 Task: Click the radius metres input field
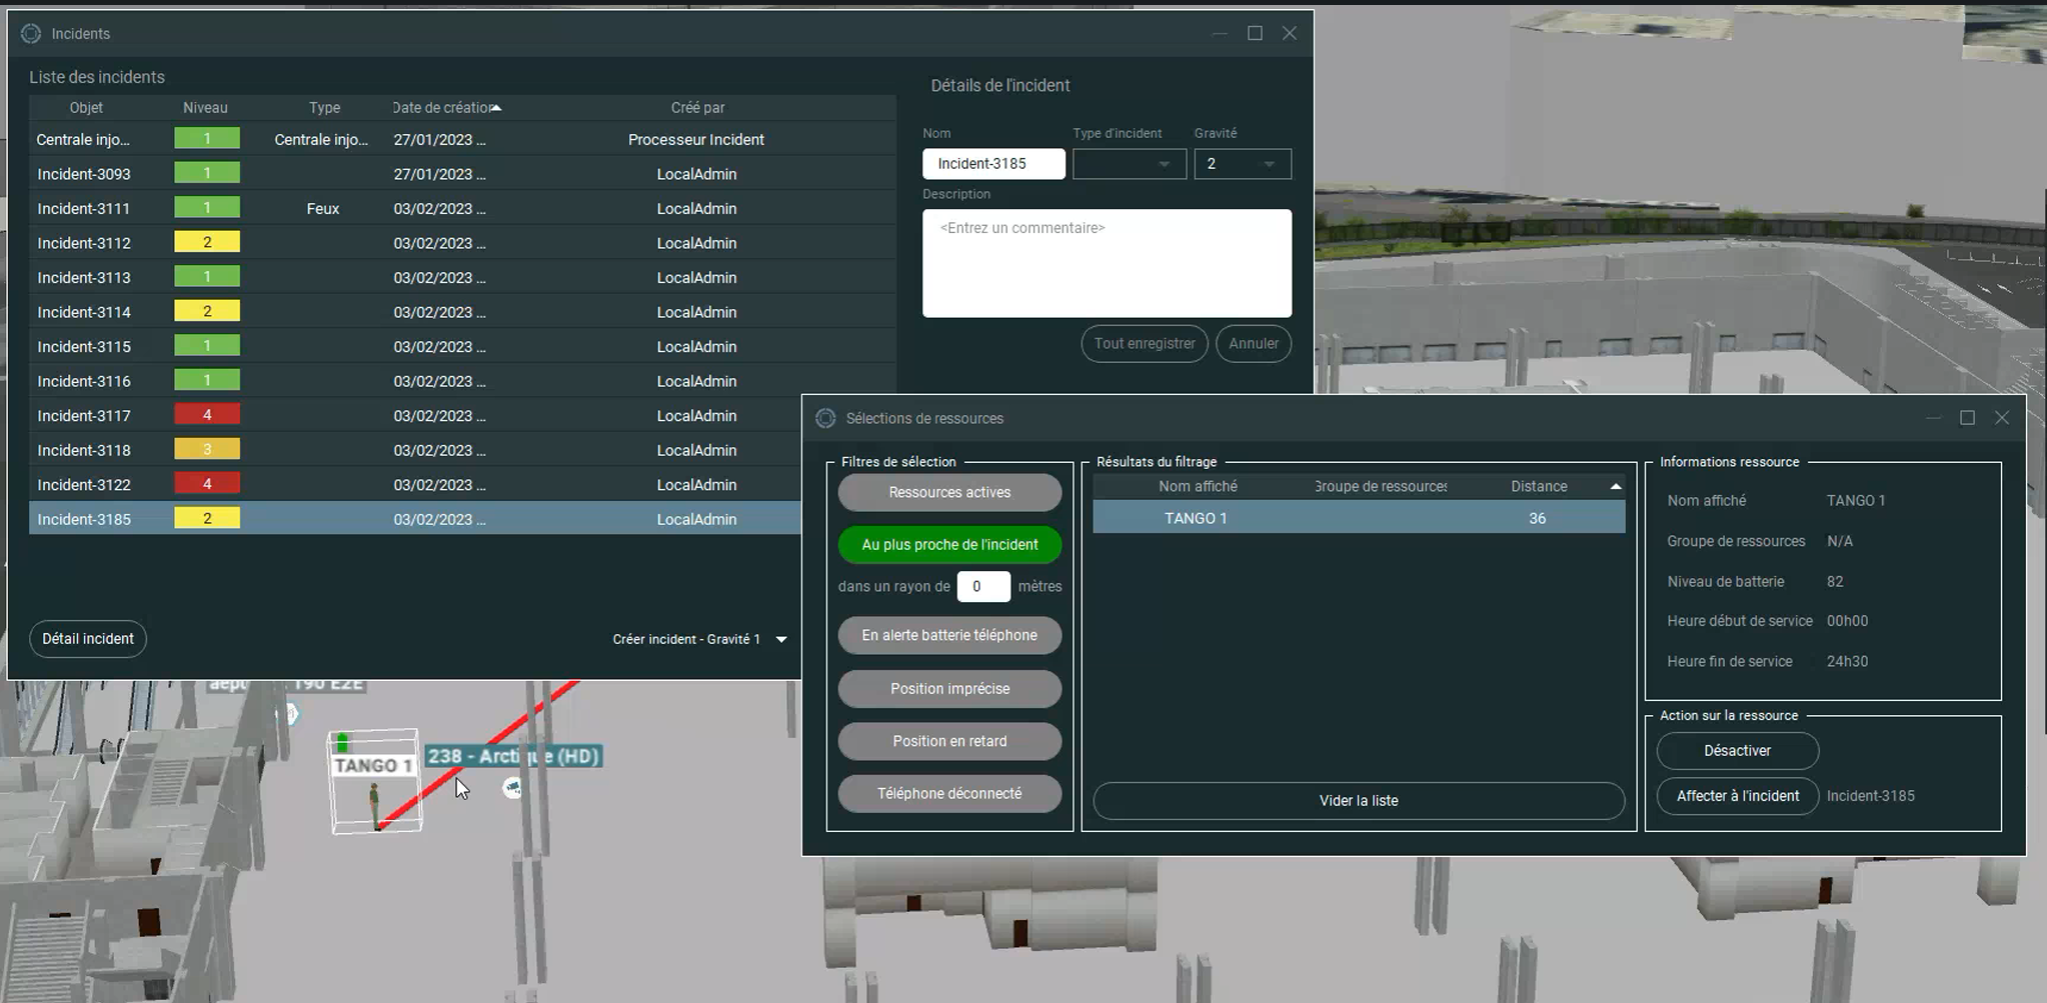pyautogui.click(x=982, y=586)
